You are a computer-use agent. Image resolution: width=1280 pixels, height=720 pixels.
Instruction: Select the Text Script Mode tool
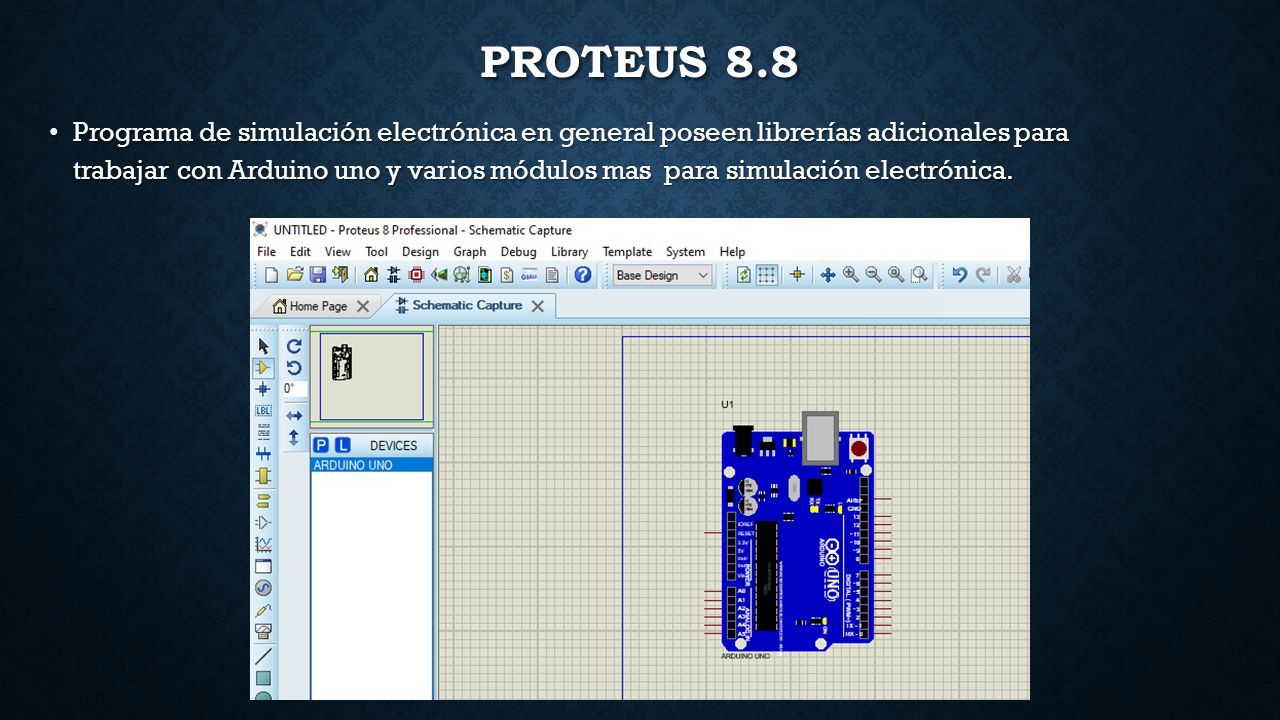coord(263,432)
